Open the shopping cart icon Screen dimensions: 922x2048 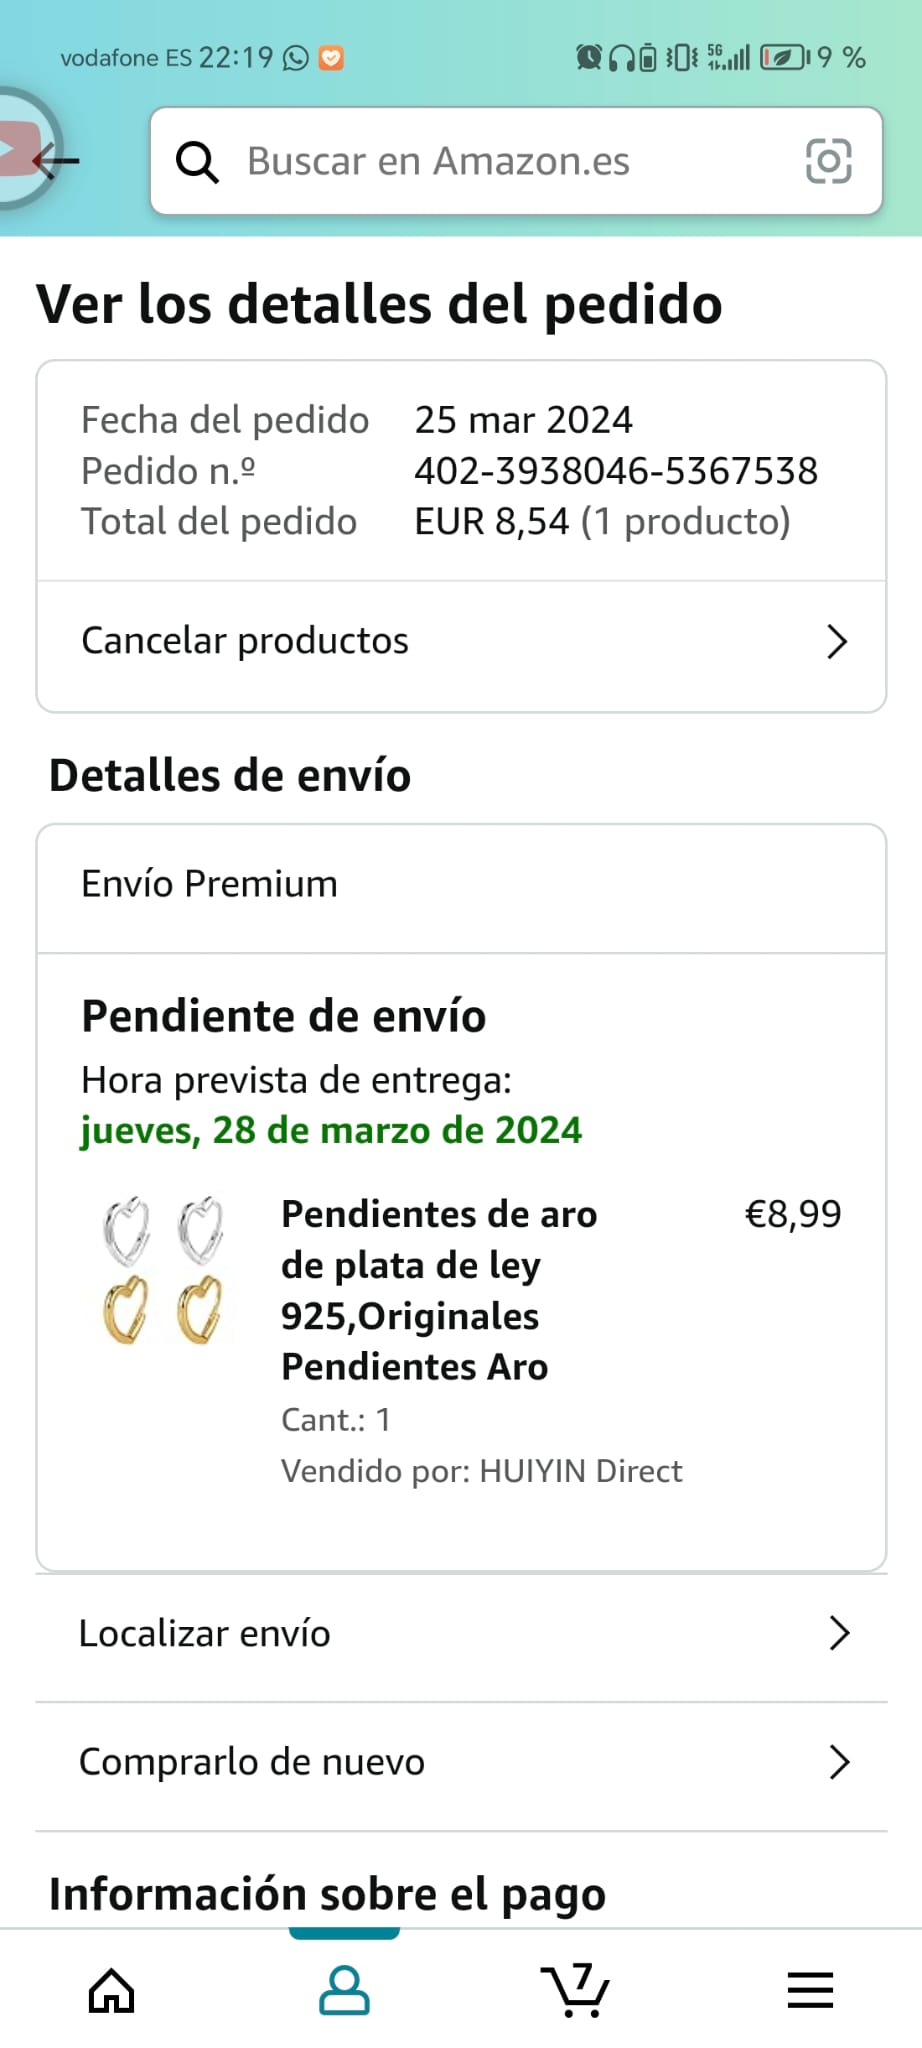[x=576, y=1990]
